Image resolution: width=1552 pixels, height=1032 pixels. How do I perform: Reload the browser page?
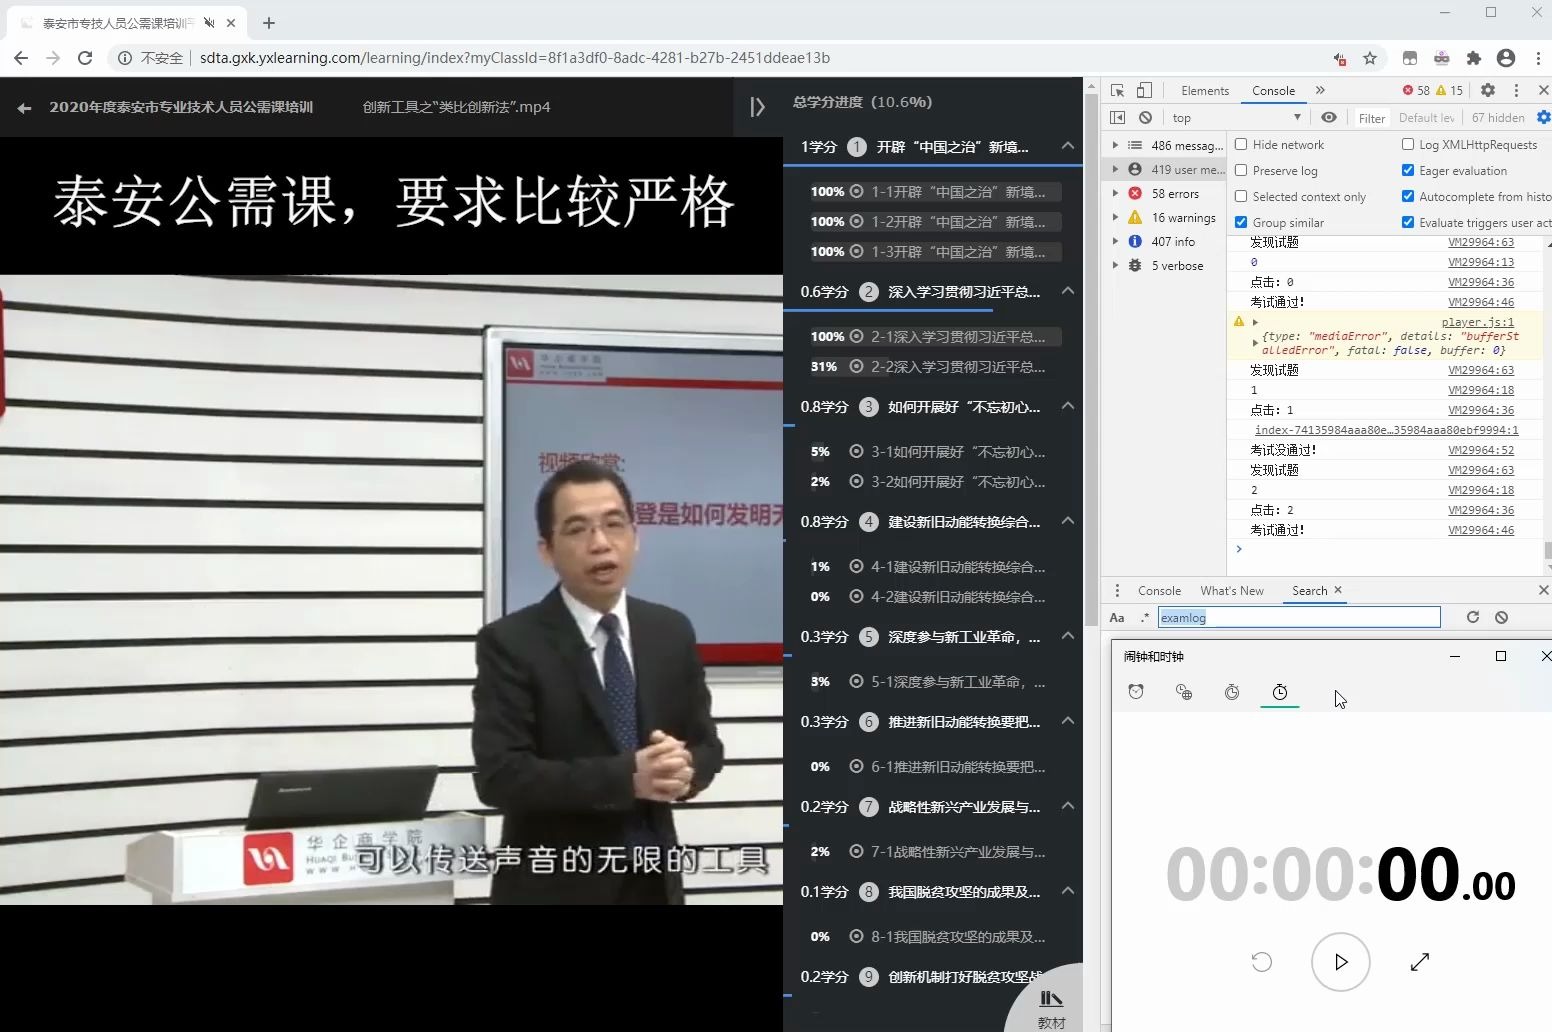pos(85,58)
